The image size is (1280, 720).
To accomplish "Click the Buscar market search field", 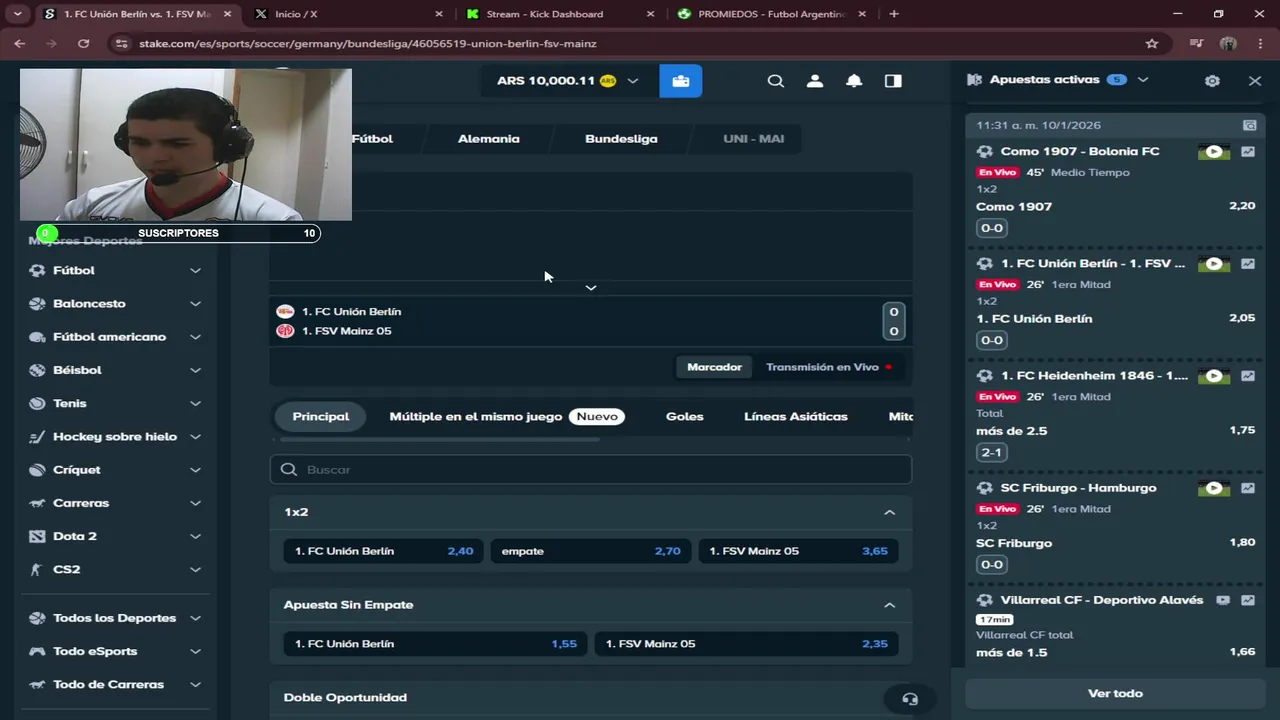I will pos(591,470).
